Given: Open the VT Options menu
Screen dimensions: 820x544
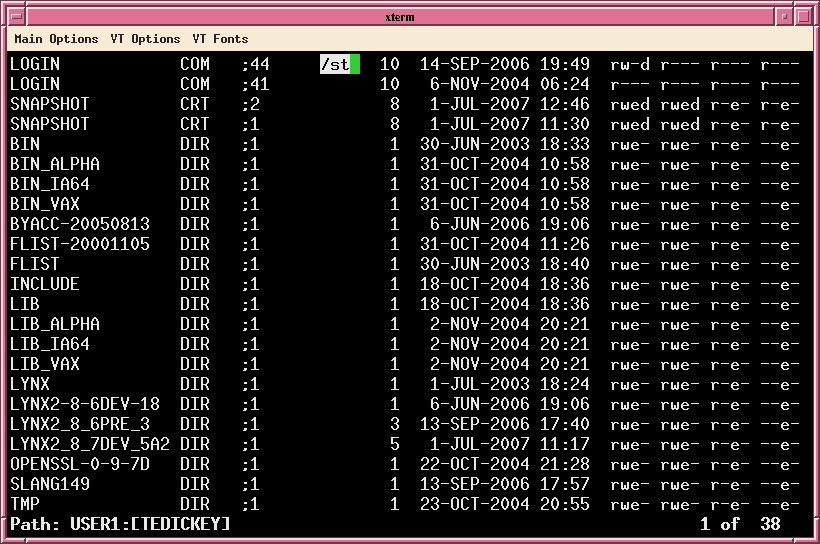Looking at the screenshot, I should click(145, 39).
